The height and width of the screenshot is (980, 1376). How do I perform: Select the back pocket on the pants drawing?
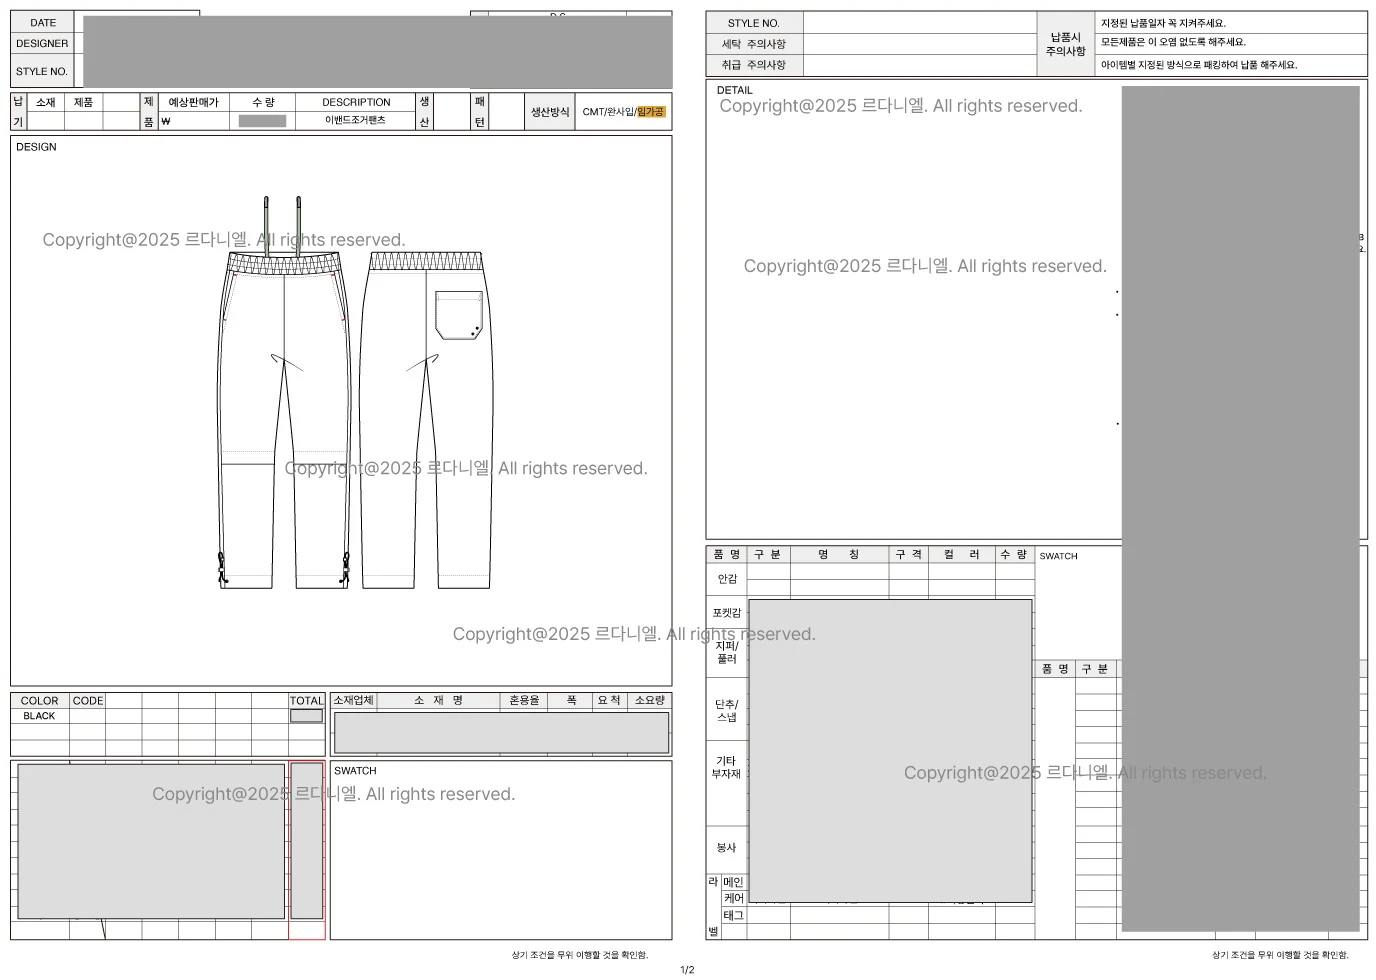click(459, 315)
